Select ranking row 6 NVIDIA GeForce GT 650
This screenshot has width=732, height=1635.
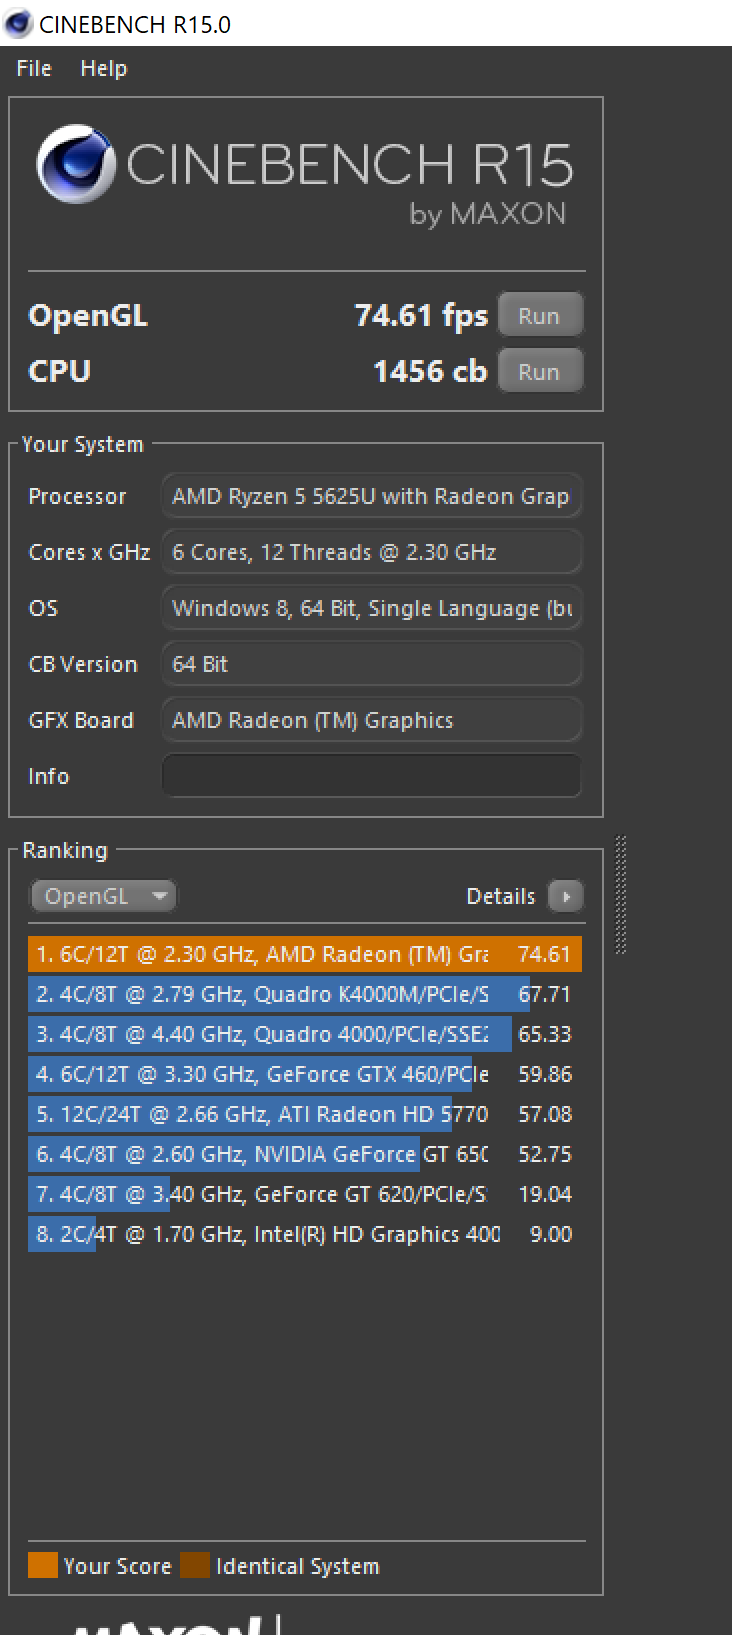[305, 1154]
